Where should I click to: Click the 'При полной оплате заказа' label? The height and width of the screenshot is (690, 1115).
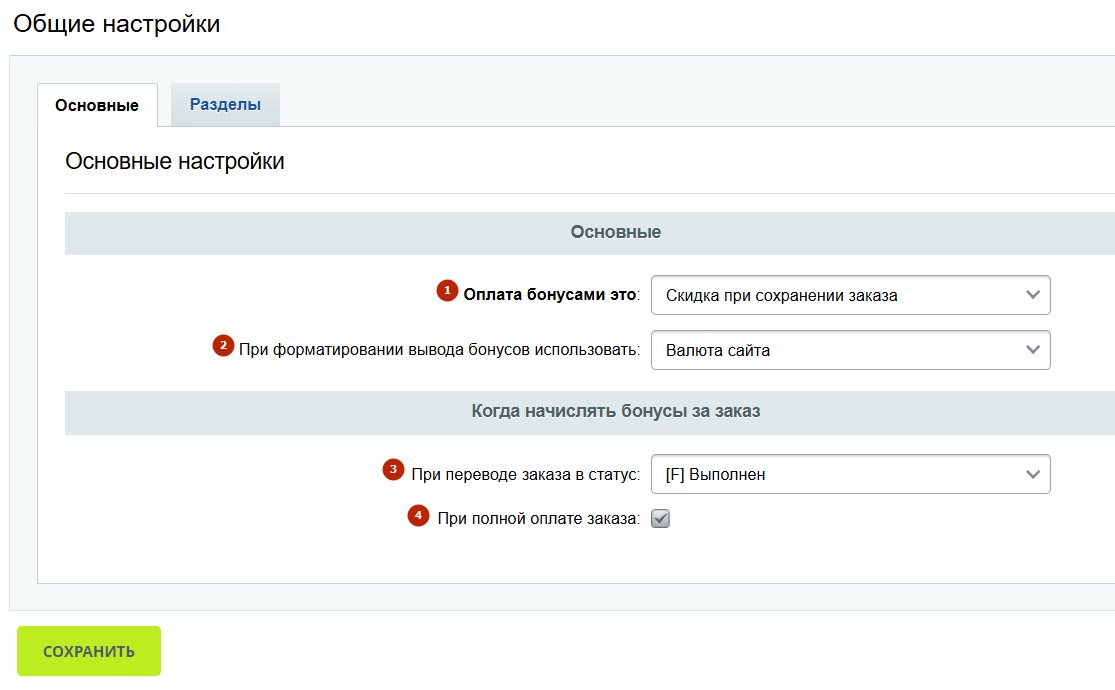pos(537,519)
